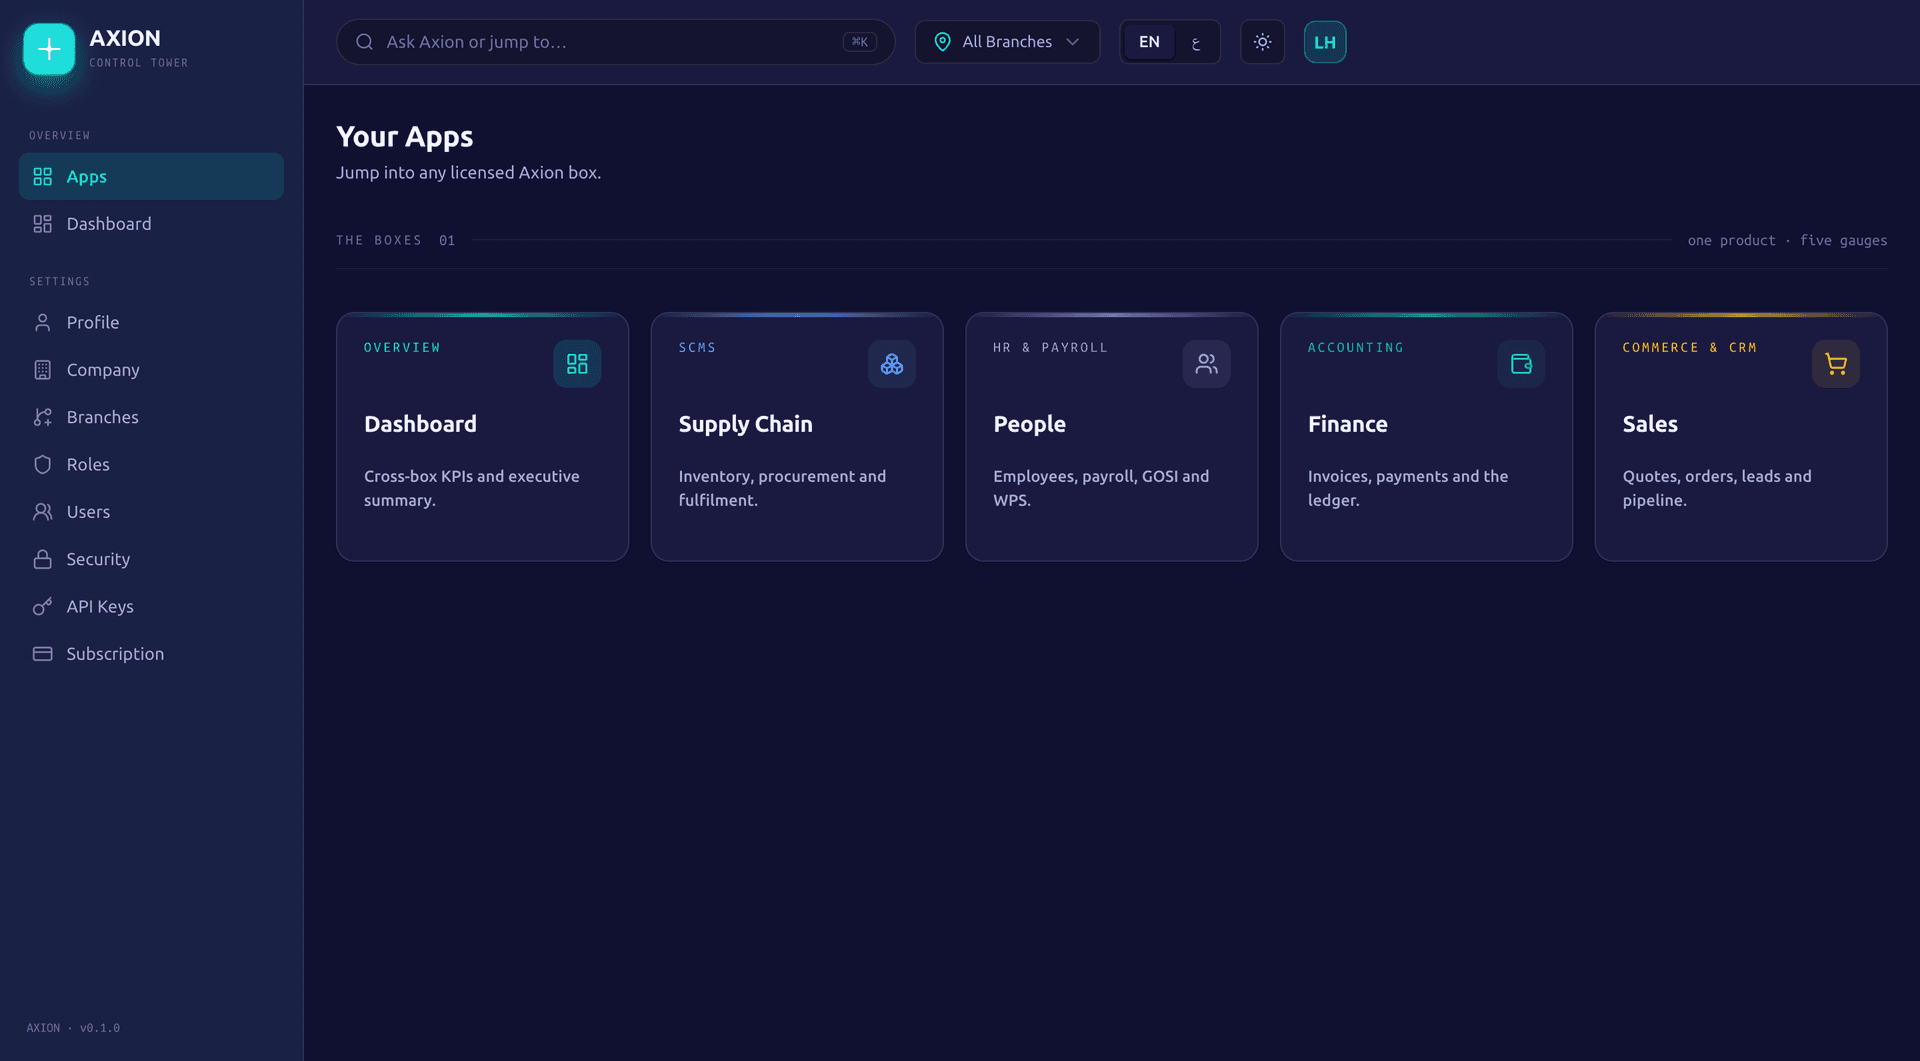Go to Security settings

tap(151, 559)
